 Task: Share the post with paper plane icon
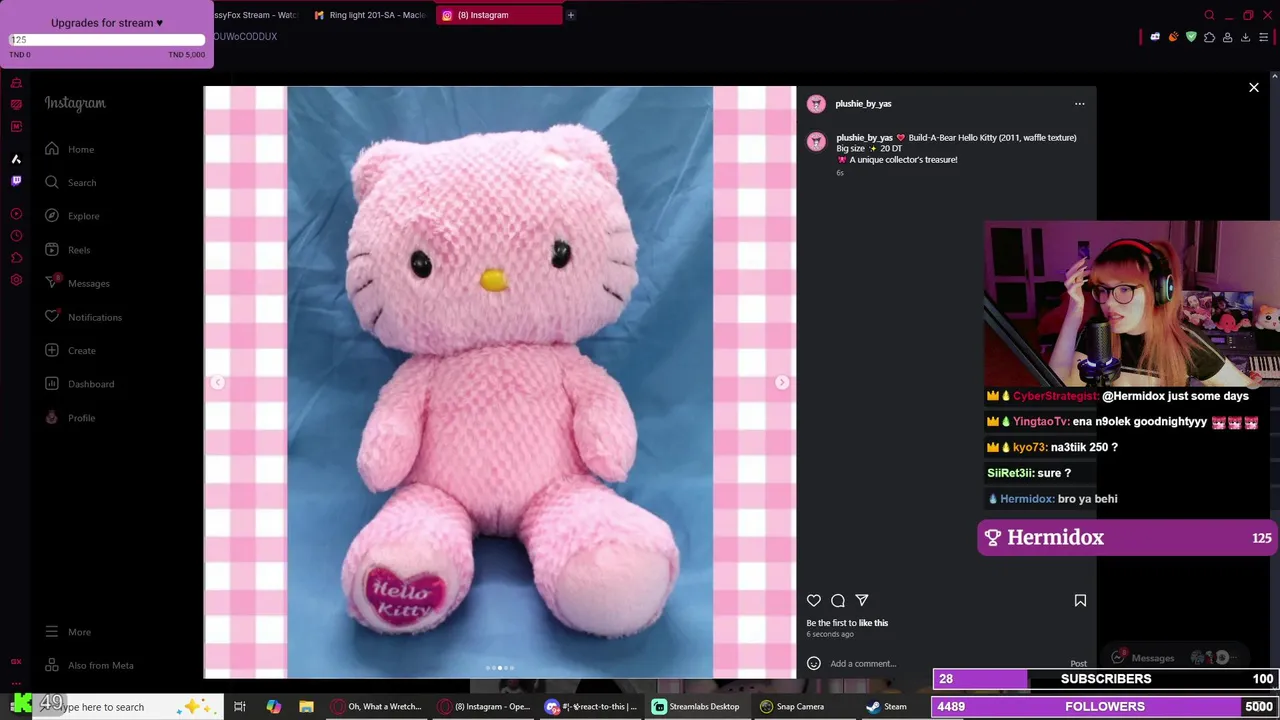(x=862, y=600)
